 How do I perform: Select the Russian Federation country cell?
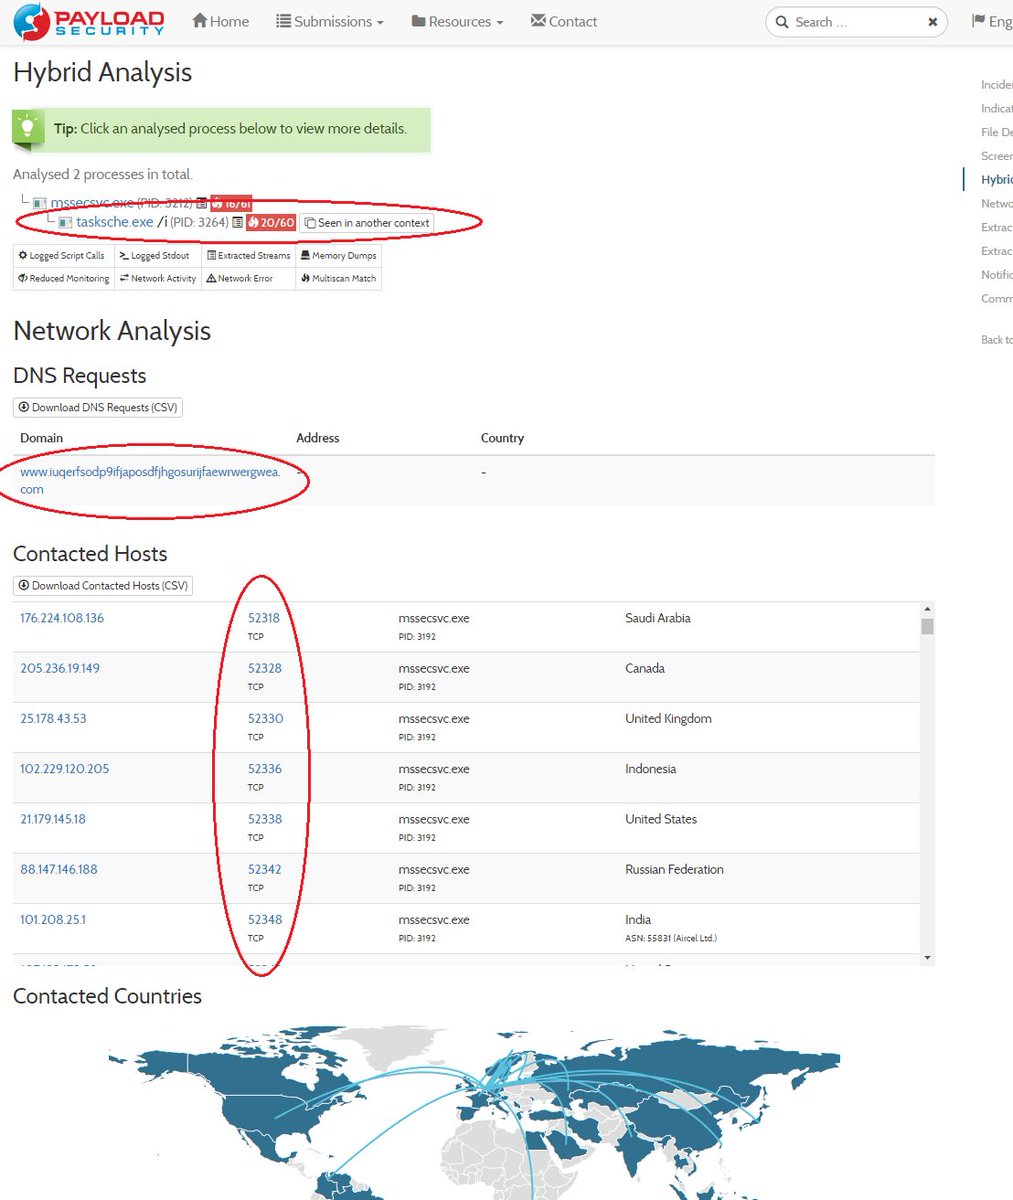coord(675,869)
